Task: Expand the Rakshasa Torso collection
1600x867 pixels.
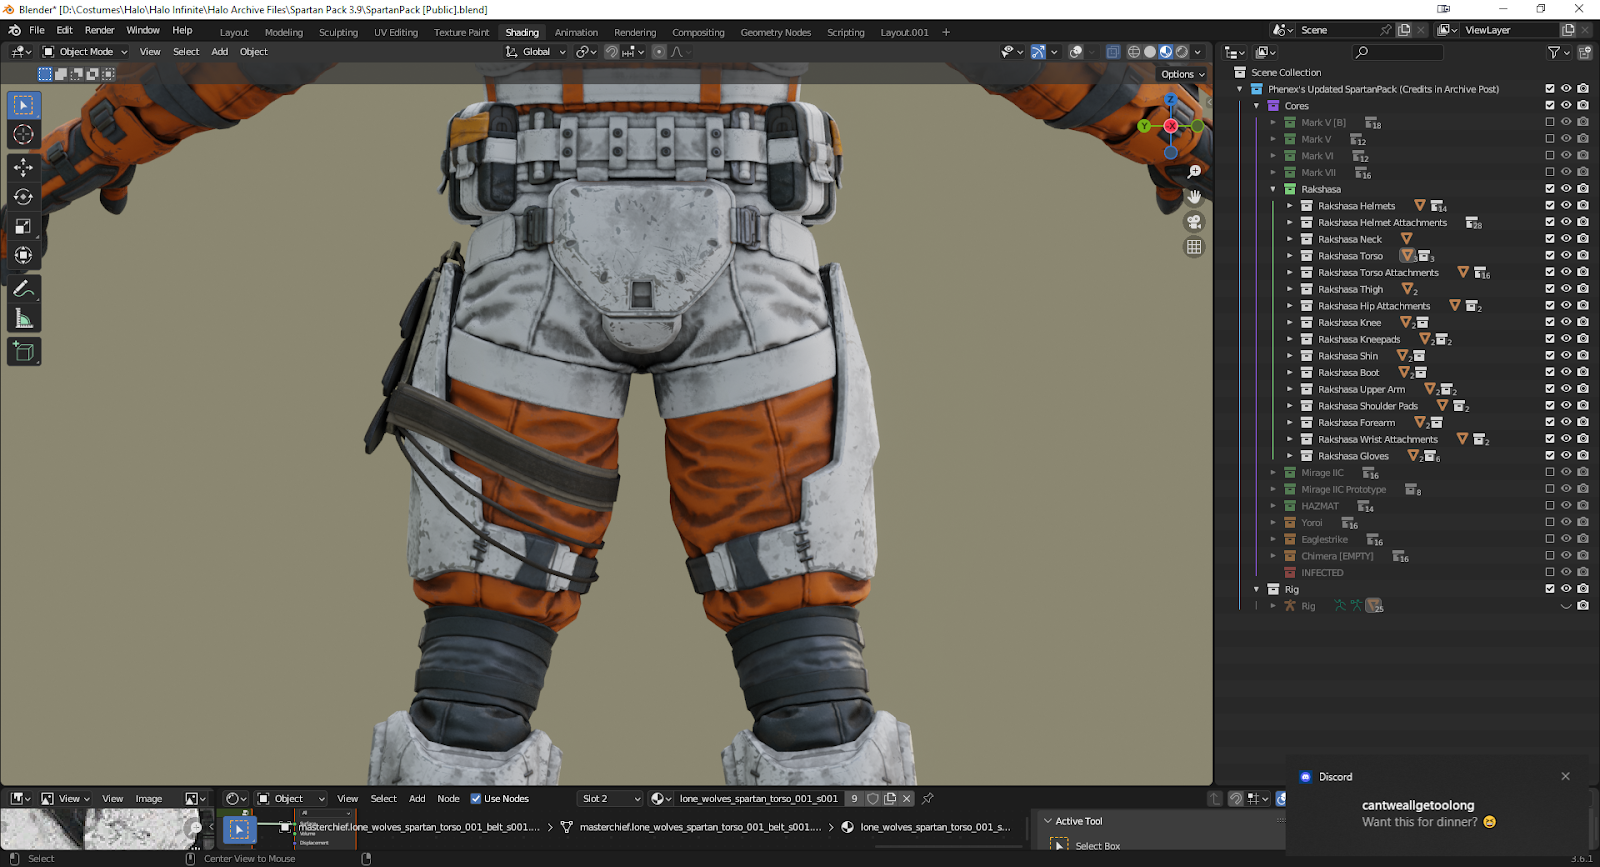Action: (1290, 256)
